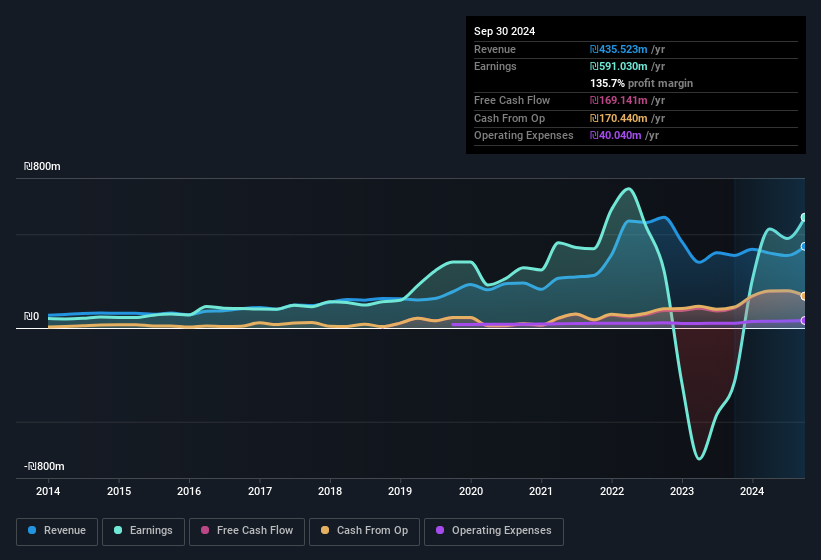Image resolution: width=821 pixels, height=560 pixels.
Task: Click the 2014 x-axis label
Action: click(48, 491)
